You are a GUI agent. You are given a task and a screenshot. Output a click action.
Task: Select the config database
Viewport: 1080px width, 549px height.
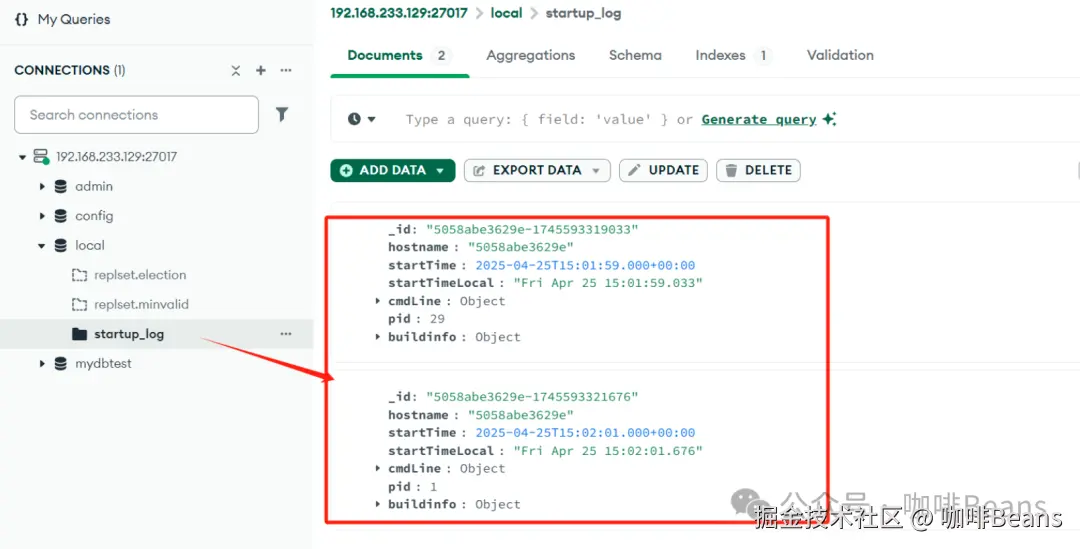pyautogui.click(x=94, y=216)
